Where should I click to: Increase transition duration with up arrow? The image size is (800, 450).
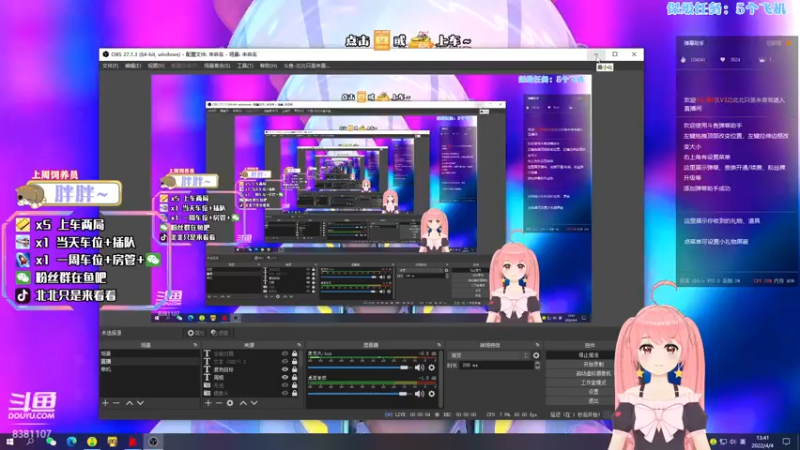pyautogui.click(x=537, y=363)
